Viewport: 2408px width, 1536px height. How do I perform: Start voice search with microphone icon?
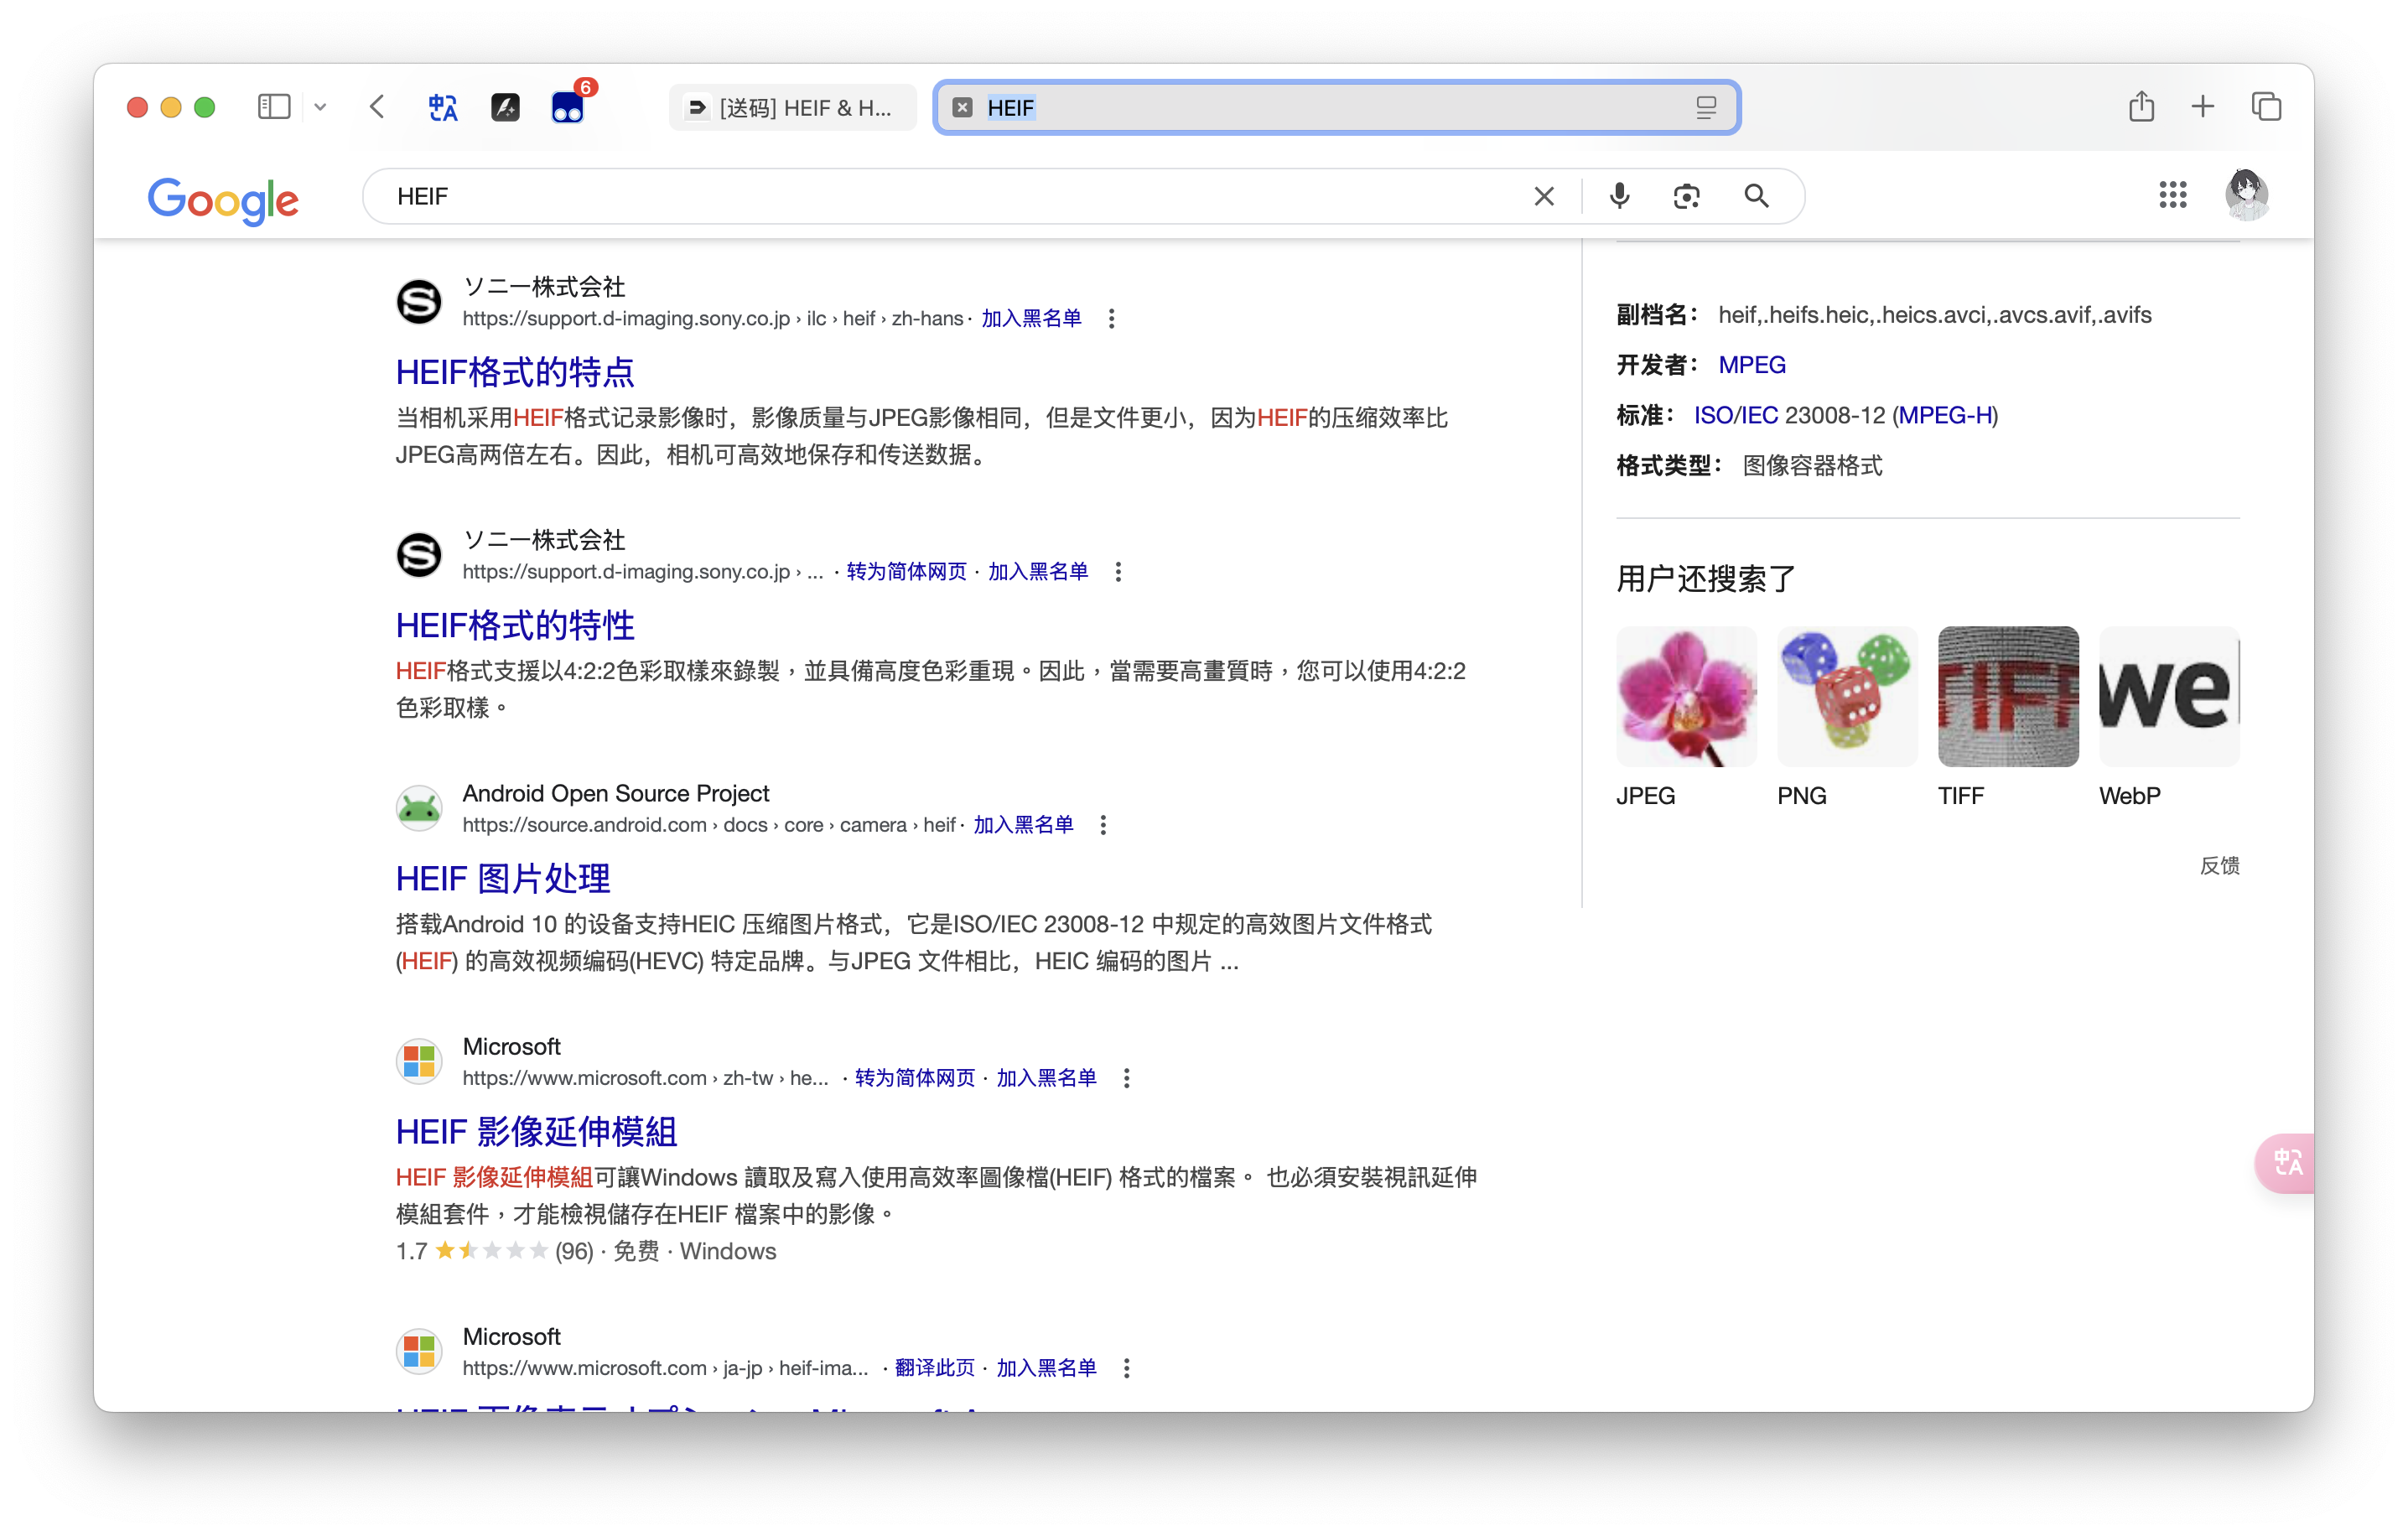pos(1619,196)
